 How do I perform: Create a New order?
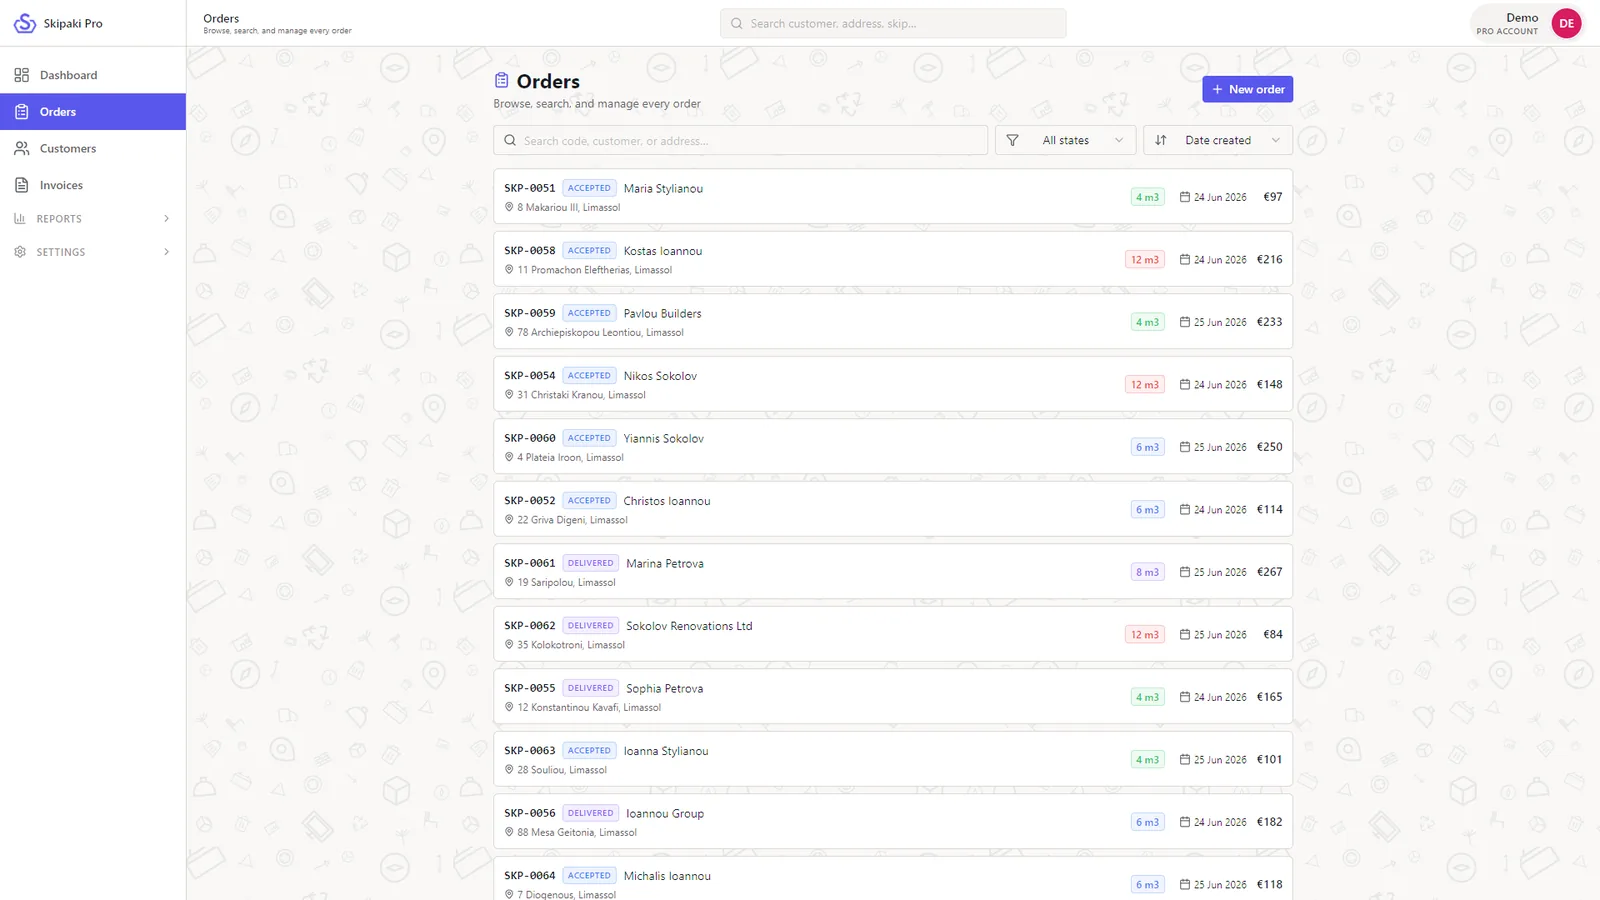tap(1247, 89)
